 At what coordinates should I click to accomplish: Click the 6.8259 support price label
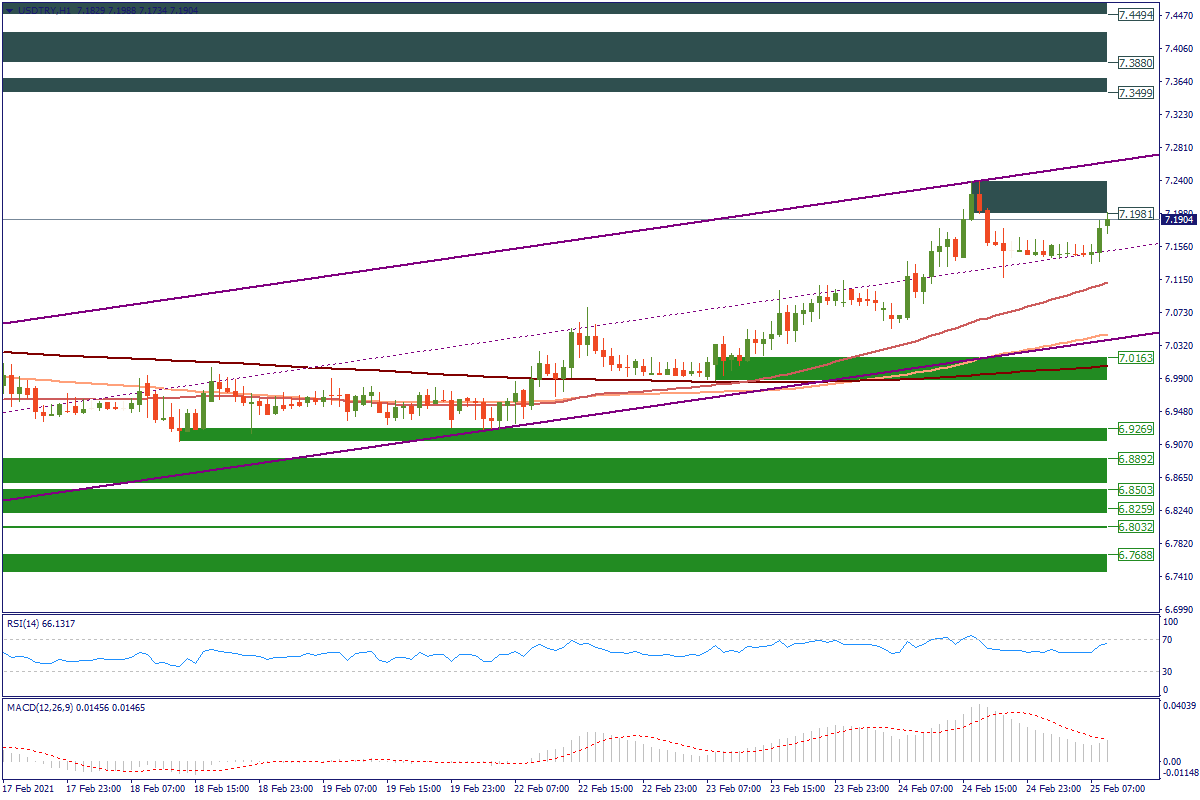pos(1137,509)
